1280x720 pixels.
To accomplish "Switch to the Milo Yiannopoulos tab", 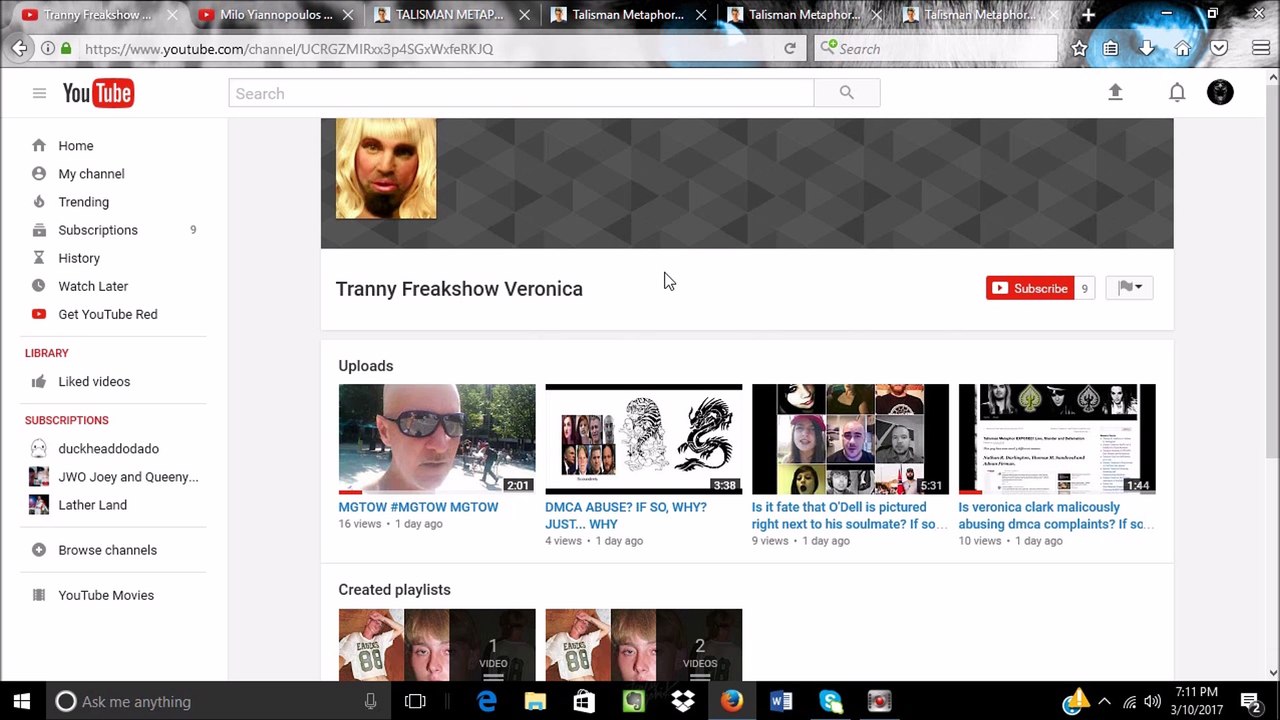I will pos(276,15).
